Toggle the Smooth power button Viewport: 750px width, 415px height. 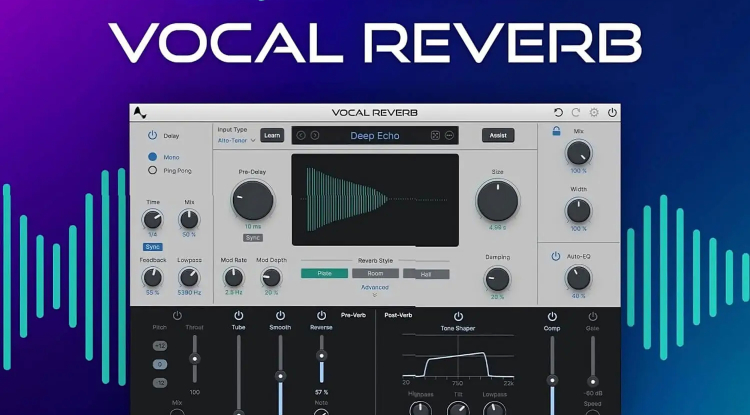[280, 316]
